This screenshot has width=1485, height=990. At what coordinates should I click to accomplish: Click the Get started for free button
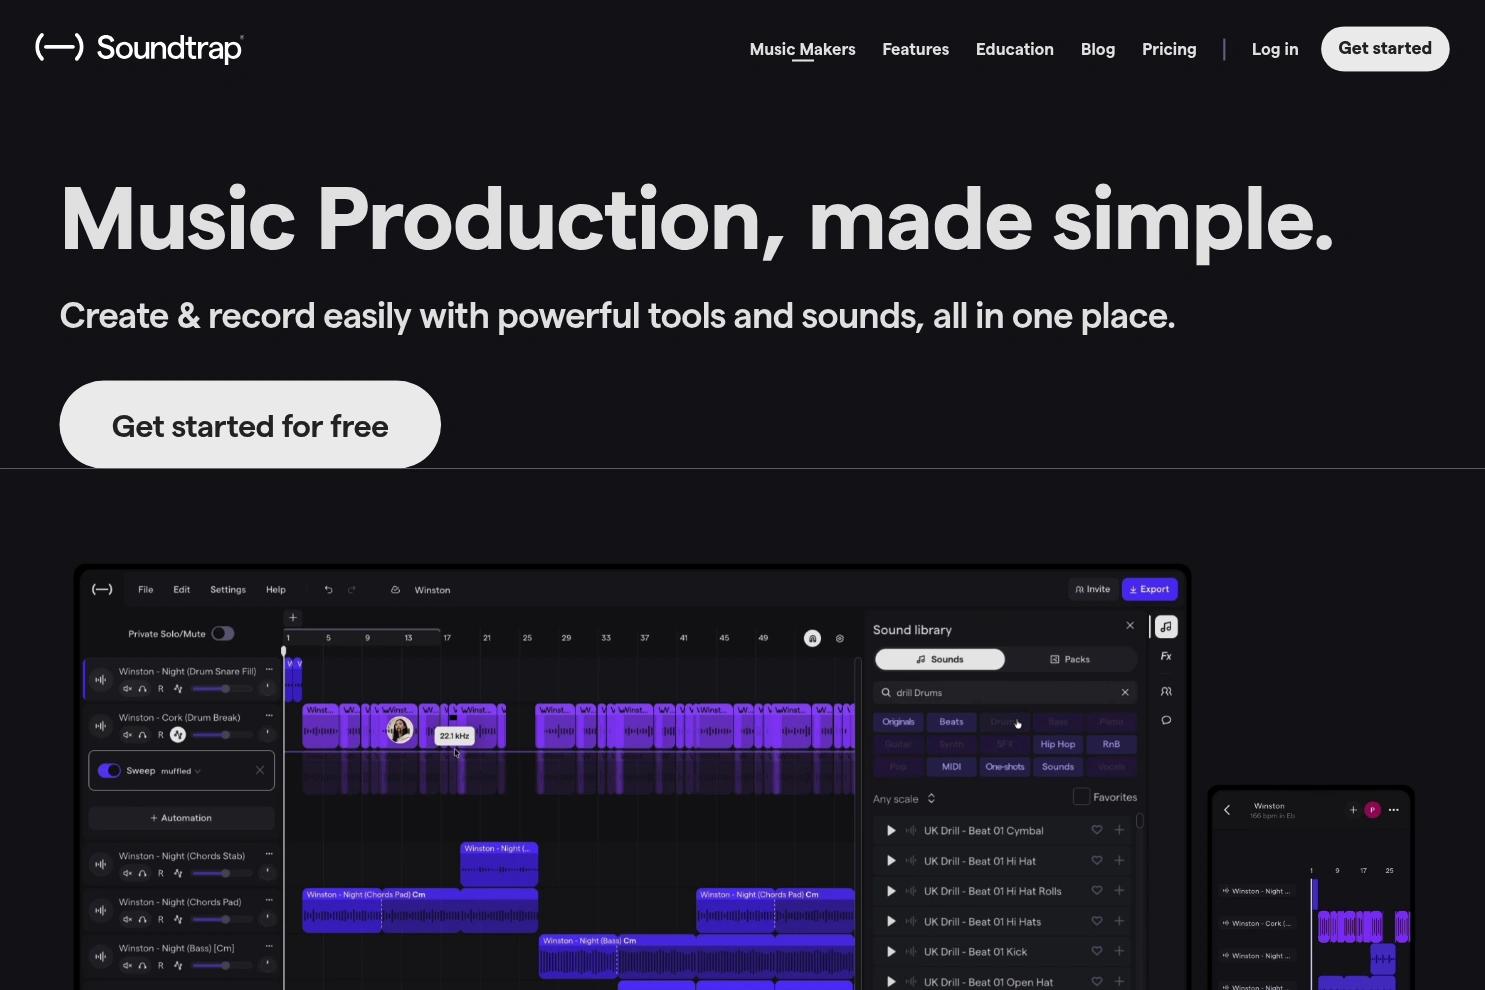pos(250,425)
